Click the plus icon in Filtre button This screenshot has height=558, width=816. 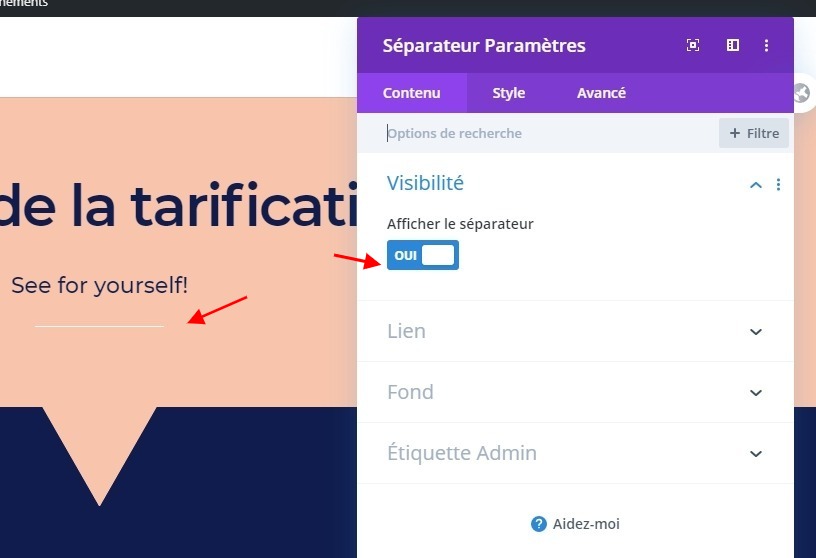pyautogui.click(x=734, y=133)
